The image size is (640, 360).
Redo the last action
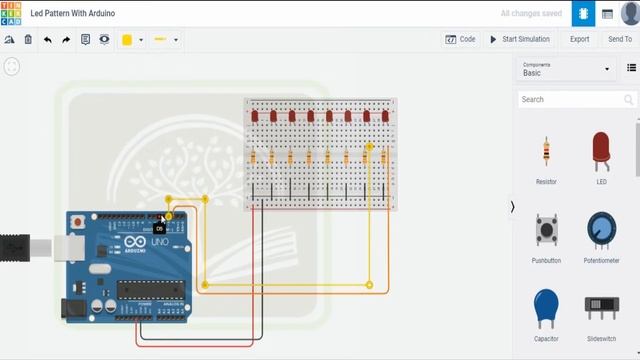coord(66,40)
